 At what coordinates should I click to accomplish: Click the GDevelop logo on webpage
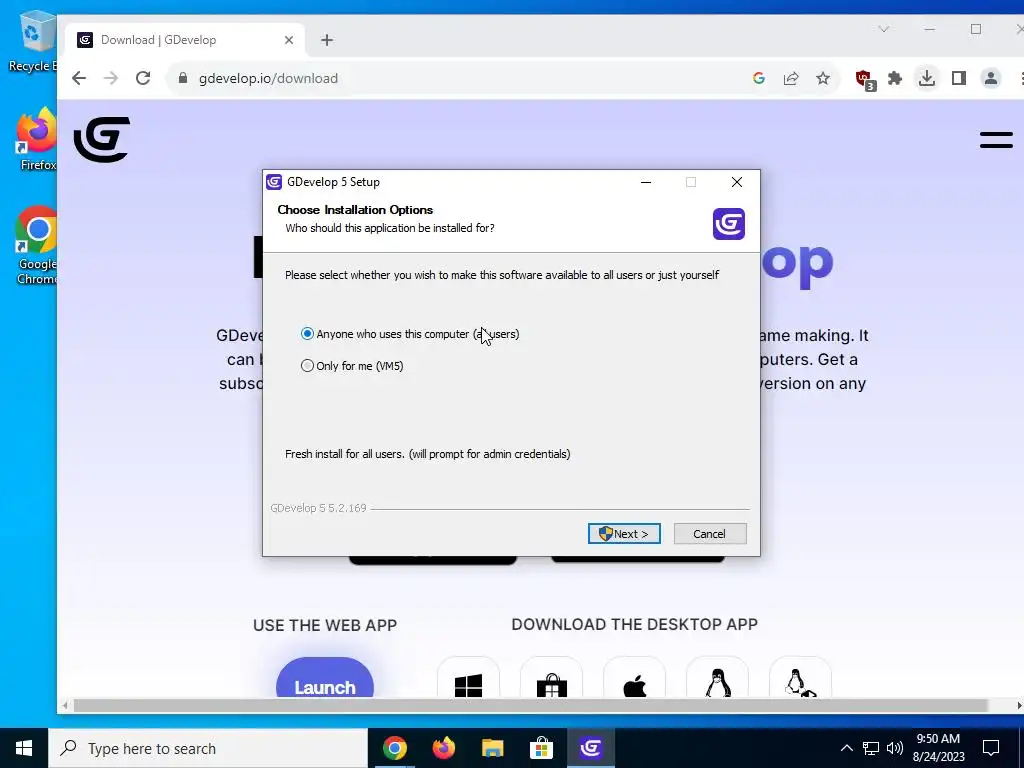pos(102,139)
